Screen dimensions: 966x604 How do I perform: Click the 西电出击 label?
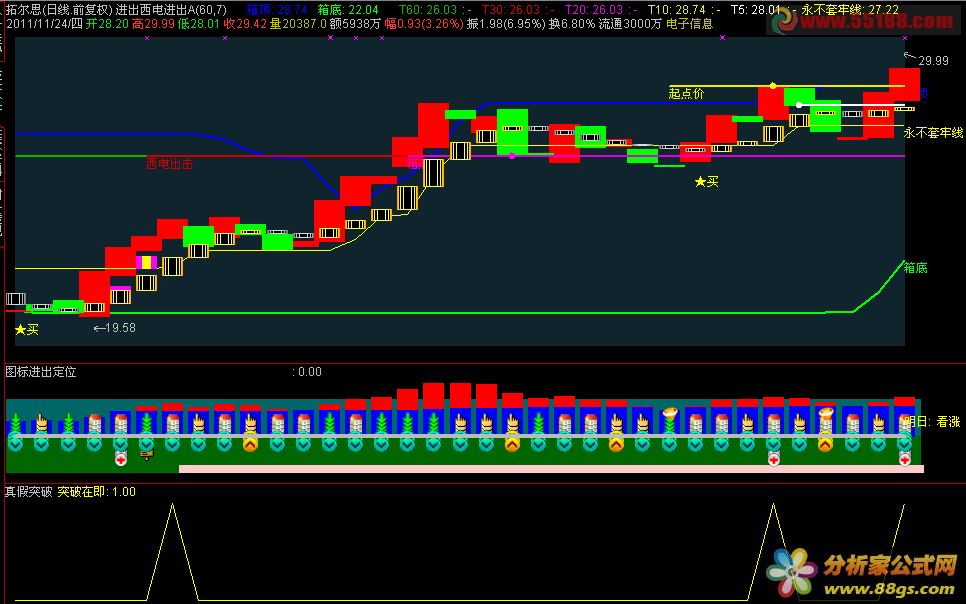click(x=169, y=163)
